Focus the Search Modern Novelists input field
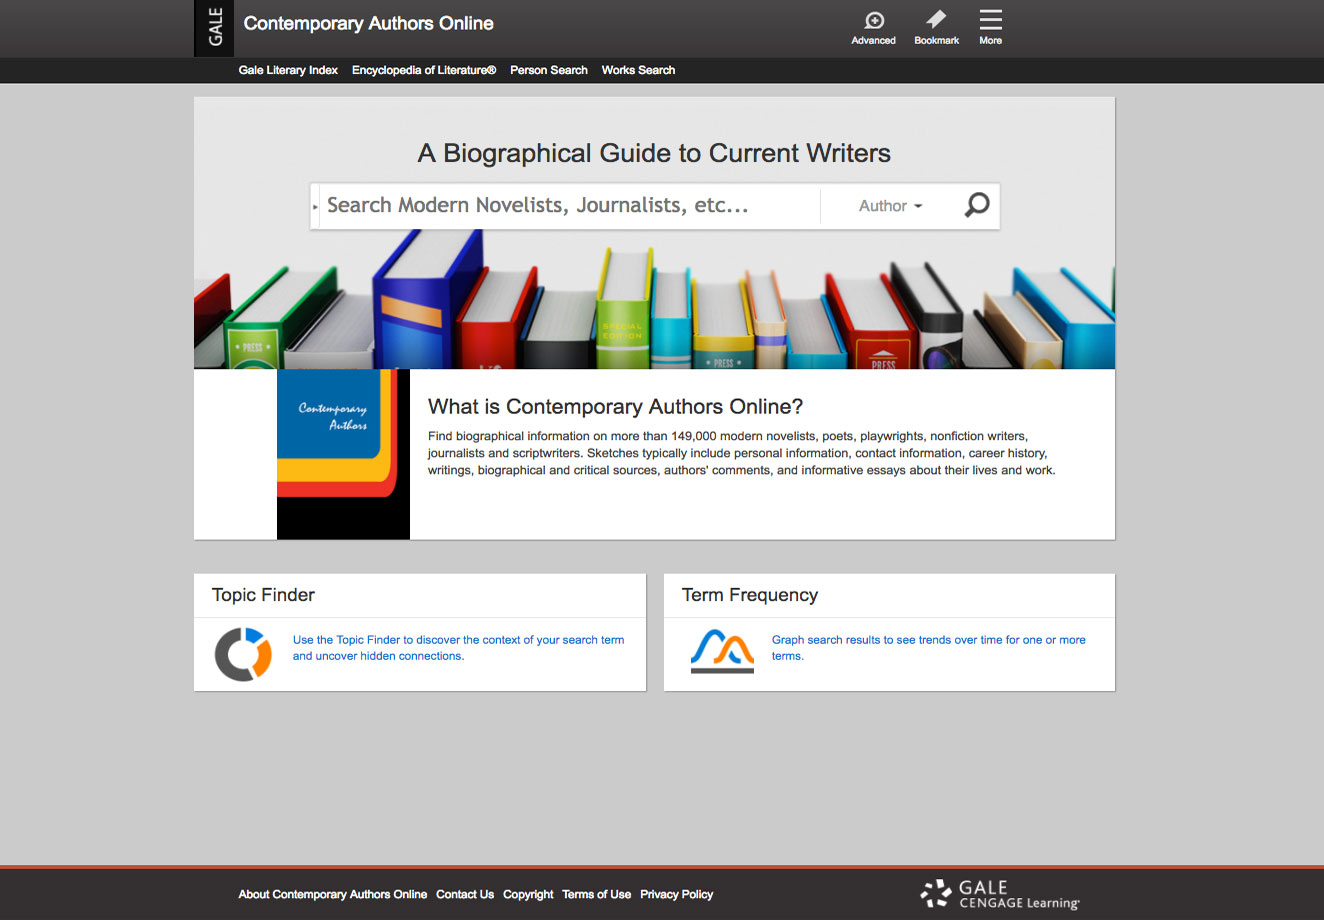Image resolution: width=1324 pixels, height=920 pixels. click(x=568, y=206)
